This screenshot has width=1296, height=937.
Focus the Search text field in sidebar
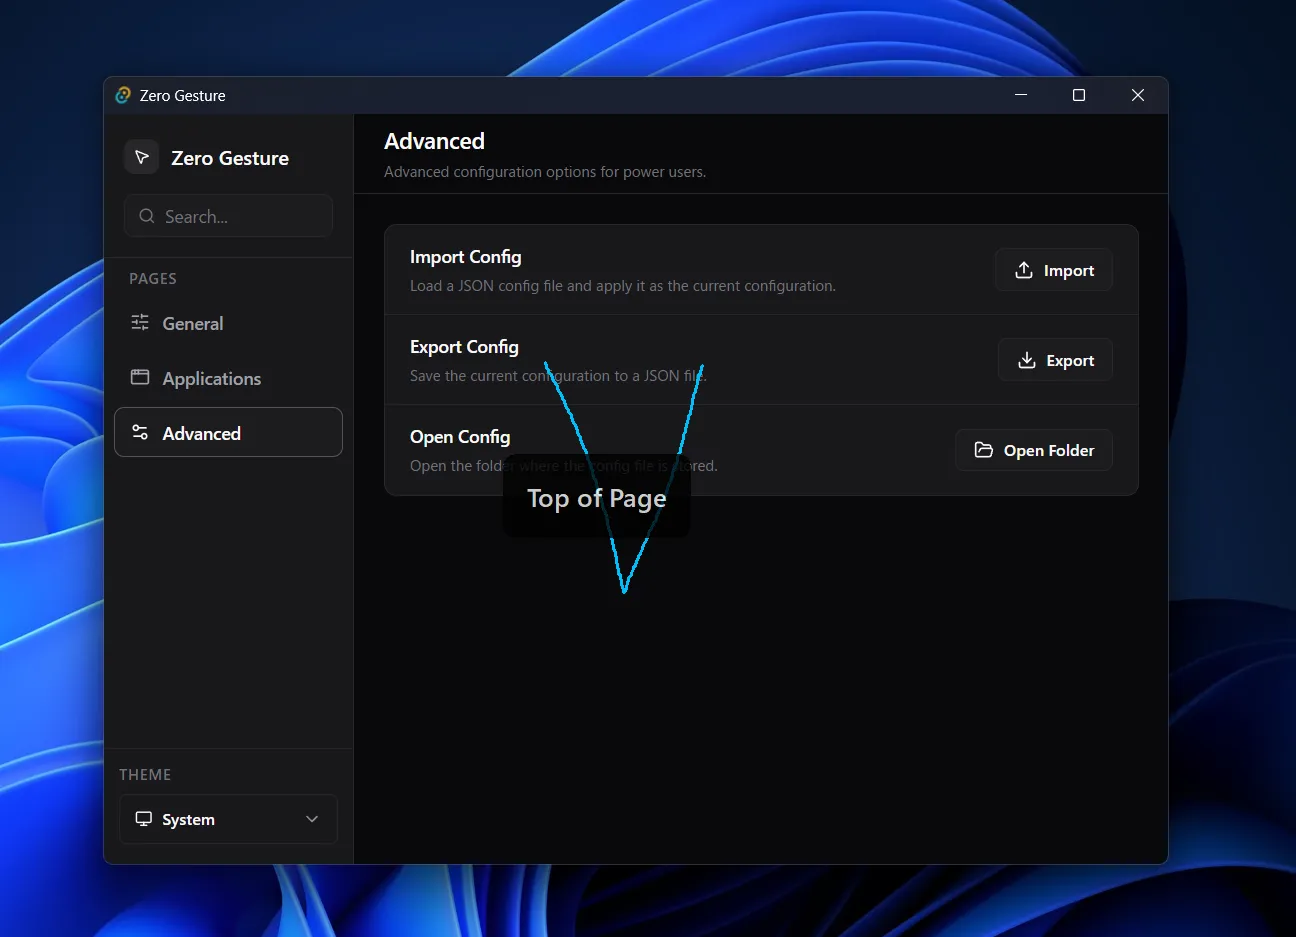click(240, 216)
